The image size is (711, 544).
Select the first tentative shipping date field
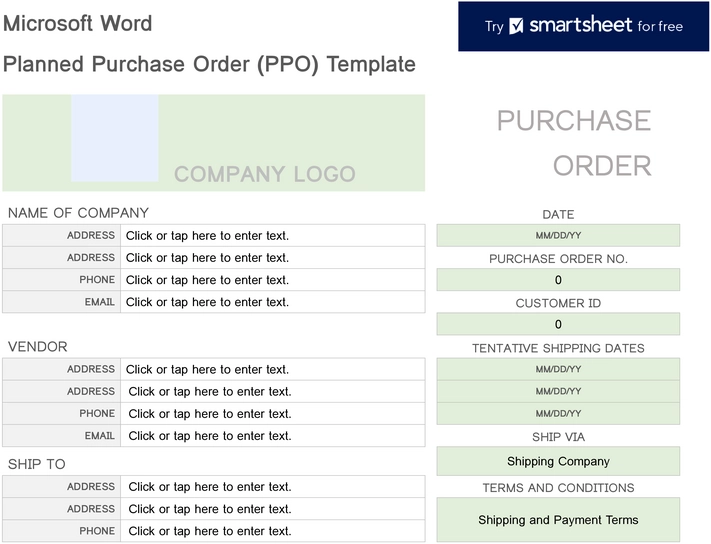tap(558, 369)
